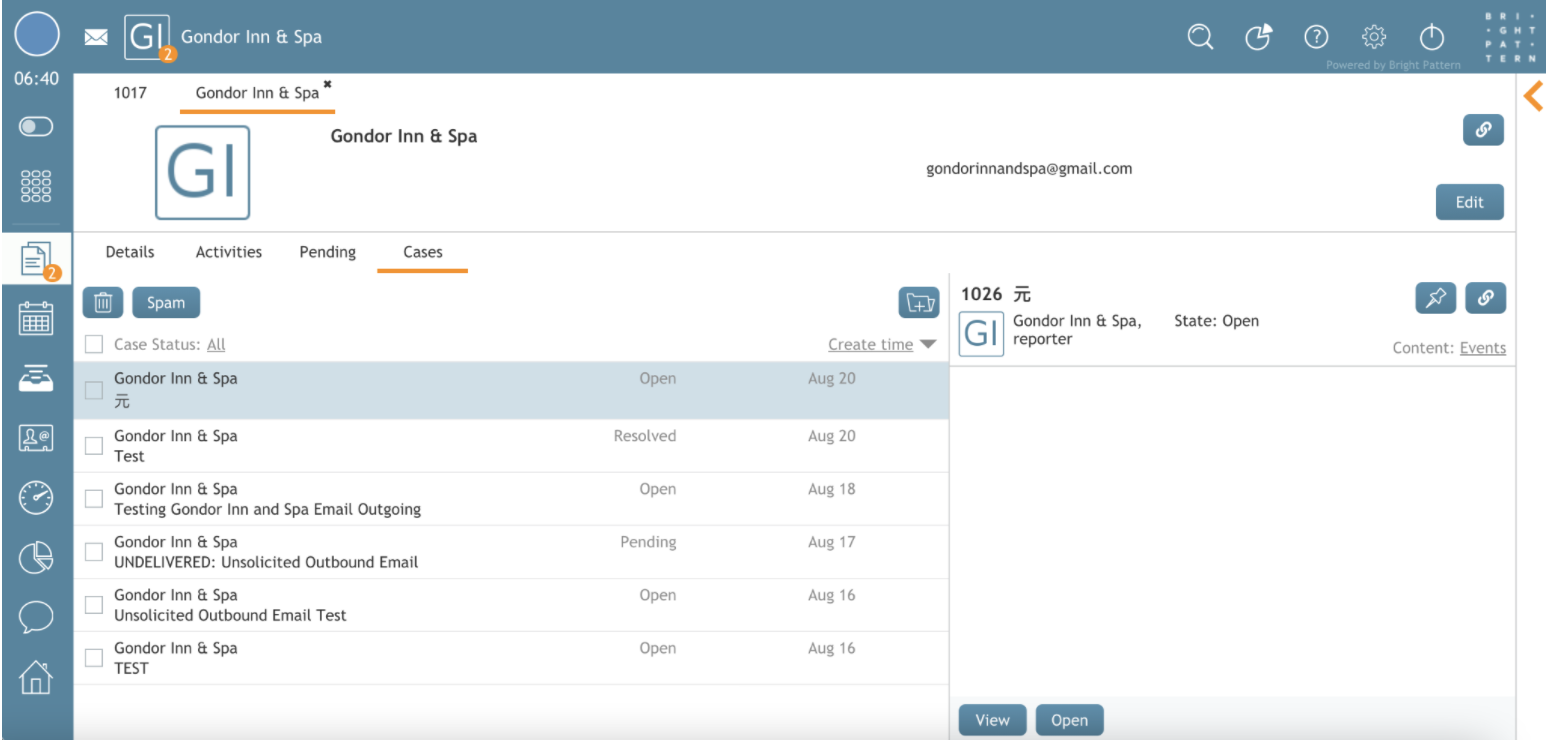
Task: Open the Content Events dropdown
Action: pos(1482,348)
